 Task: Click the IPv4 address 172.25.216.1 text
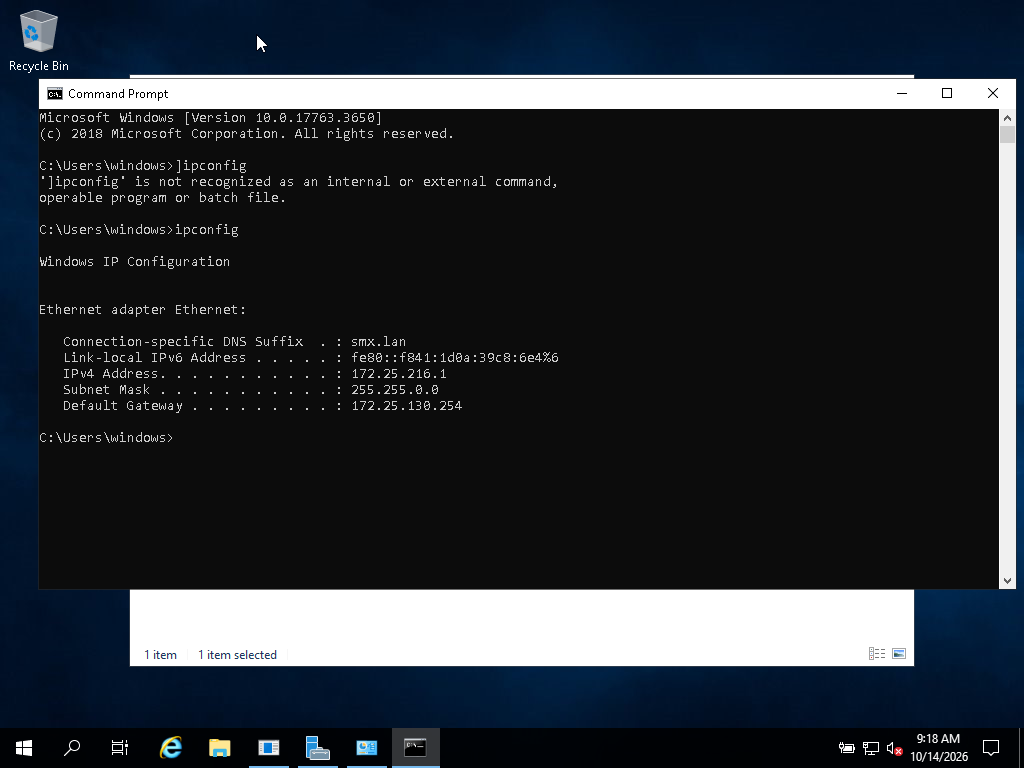pos(398,374)
